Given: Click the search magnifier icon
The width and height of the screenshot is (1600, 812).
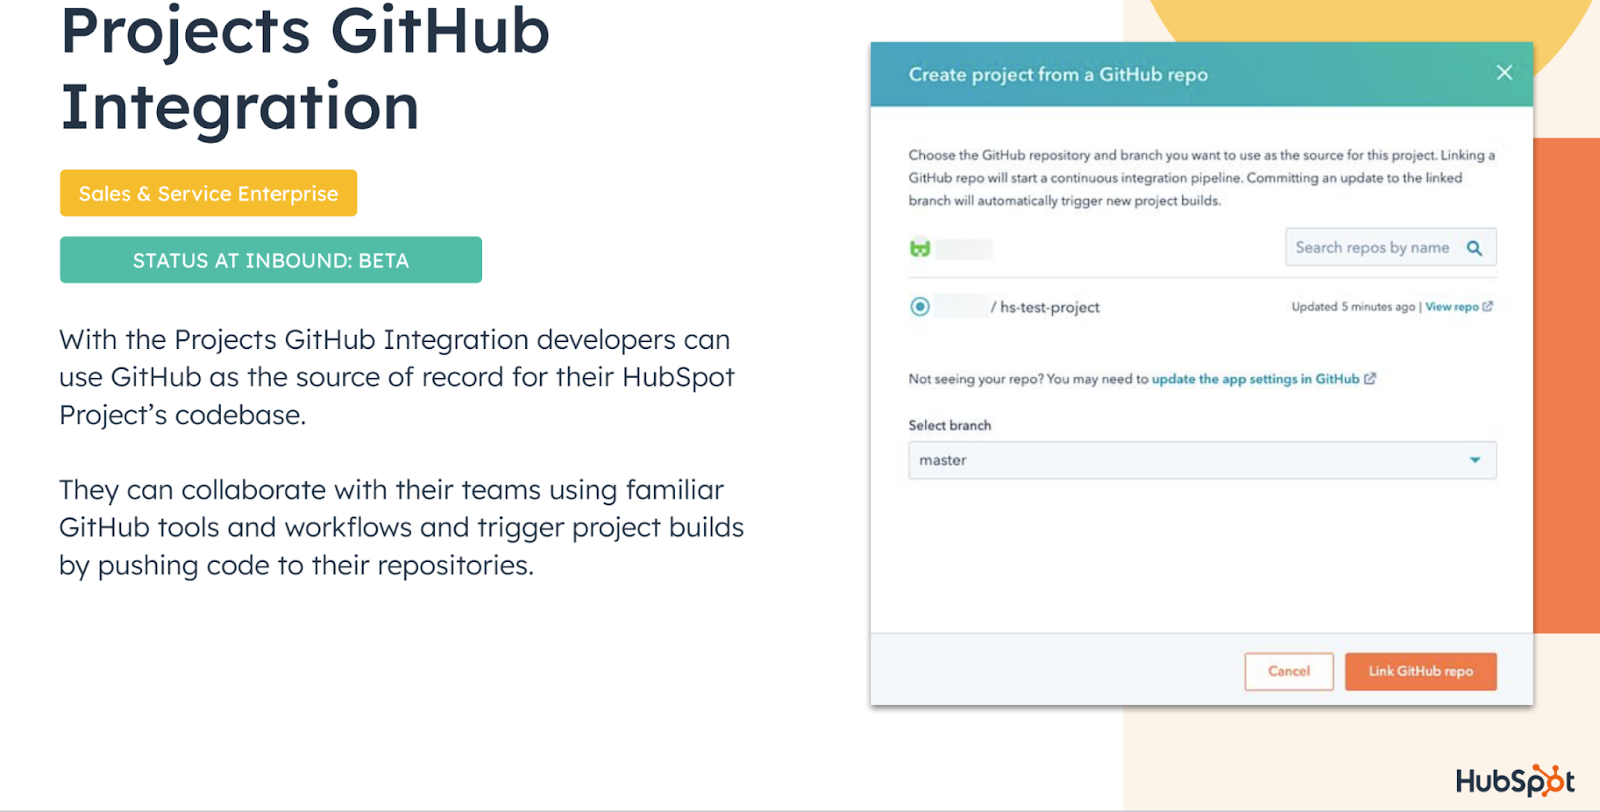Looking at the screenshot, I should click(1474, 248).
